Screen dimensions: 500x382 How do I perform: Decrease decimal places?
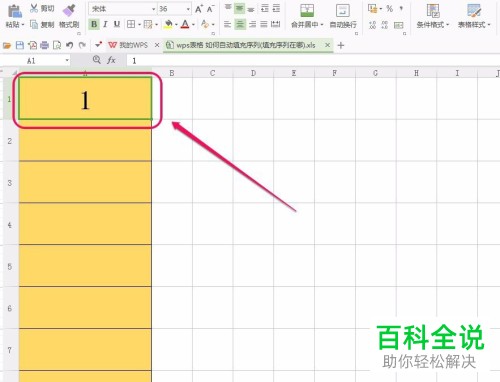385,25
